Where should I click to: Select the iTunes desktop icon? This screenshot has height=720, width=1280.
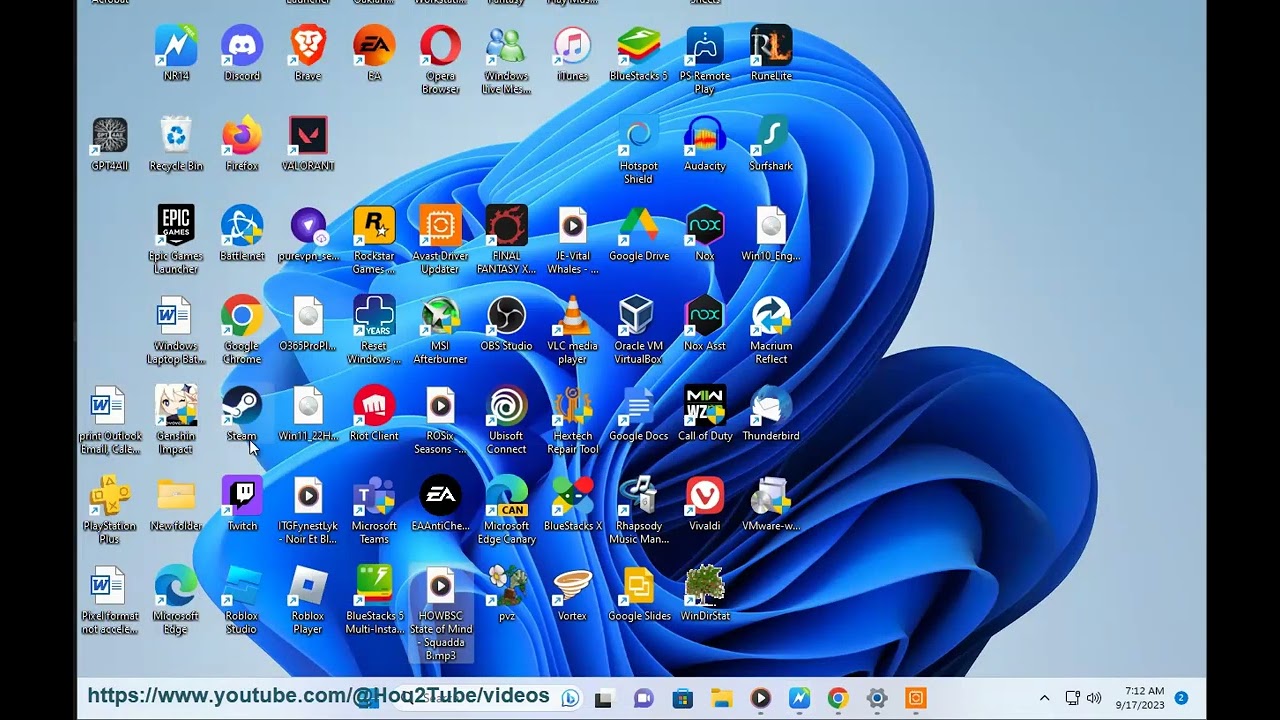tap(572, 54)
